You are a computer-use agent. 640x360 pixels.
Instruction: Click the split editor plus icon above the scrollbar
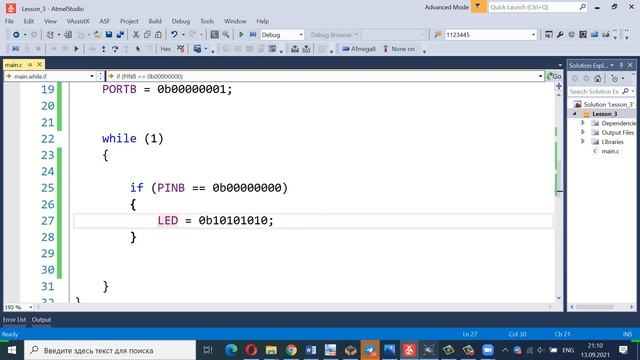pos(559,86)
